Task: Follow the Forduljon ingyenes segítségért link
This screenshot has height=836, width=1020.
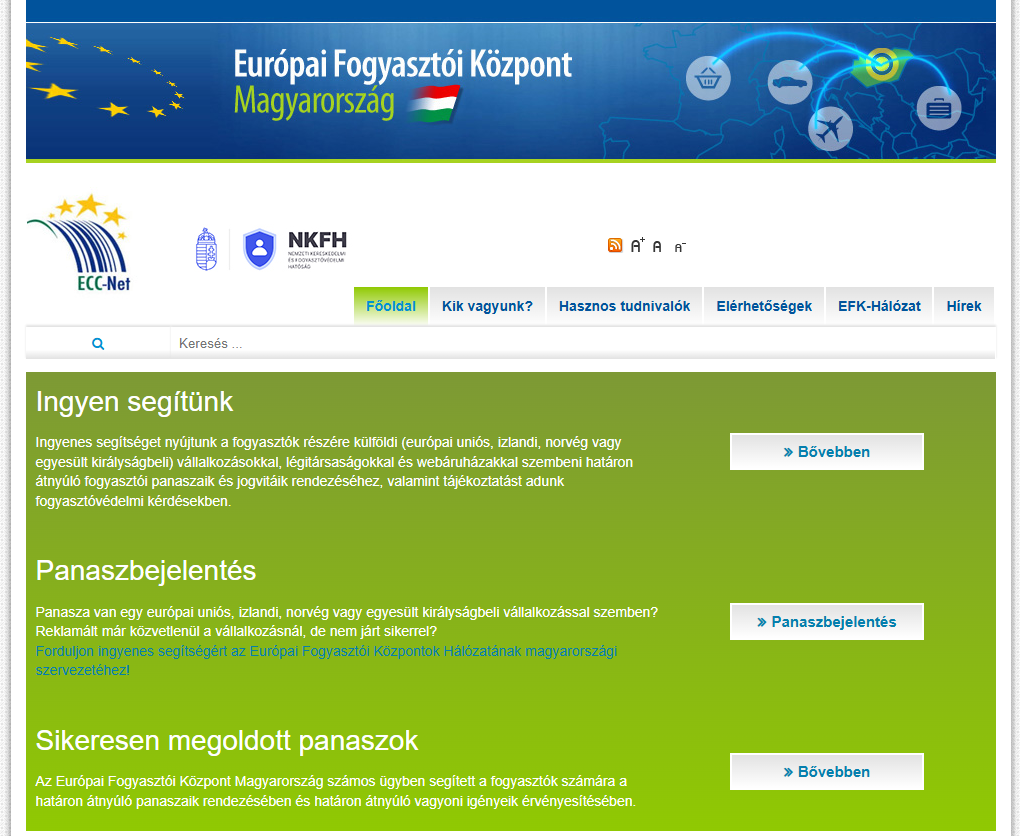Action: (326, 660)
